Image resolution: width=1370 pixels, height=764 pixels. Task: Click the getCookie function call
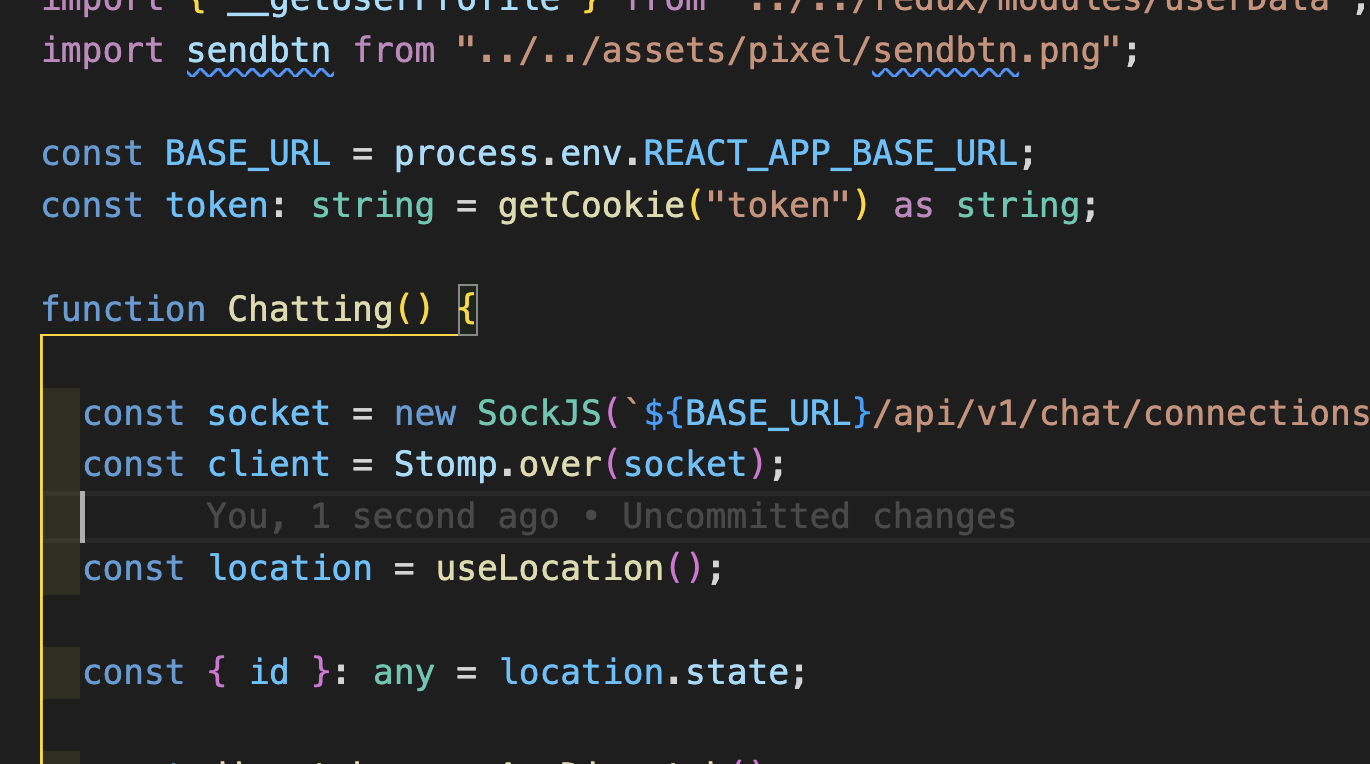coord(591,206)
